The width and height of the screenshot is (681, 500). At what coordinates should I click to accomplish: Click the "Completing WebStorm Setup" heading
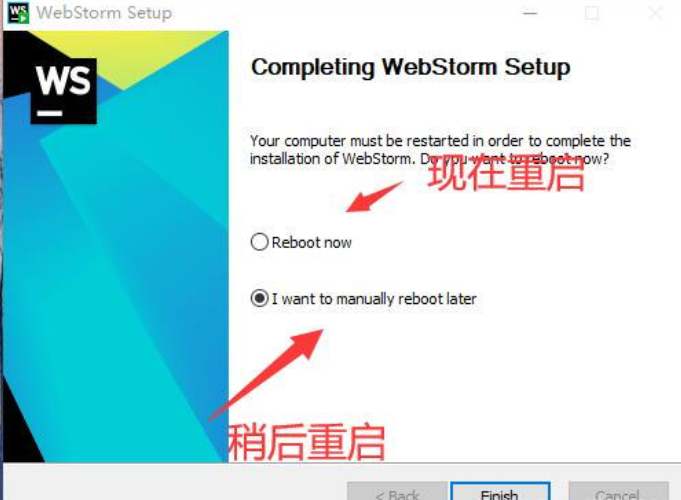point(410,68)
